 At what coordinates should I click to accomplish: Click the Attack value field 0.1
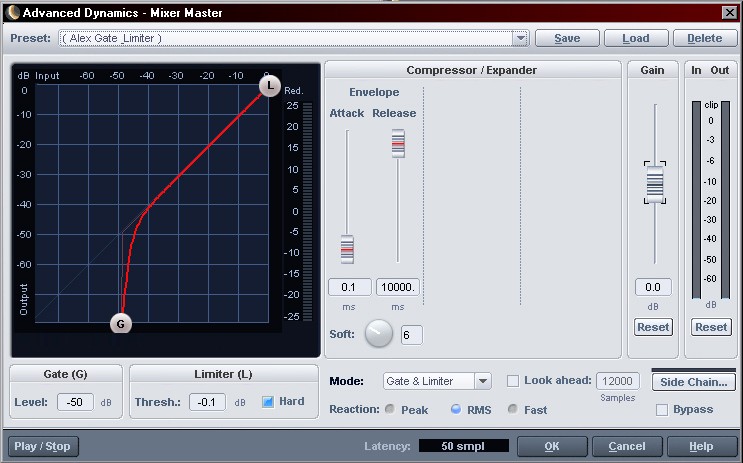pos(350,287)
